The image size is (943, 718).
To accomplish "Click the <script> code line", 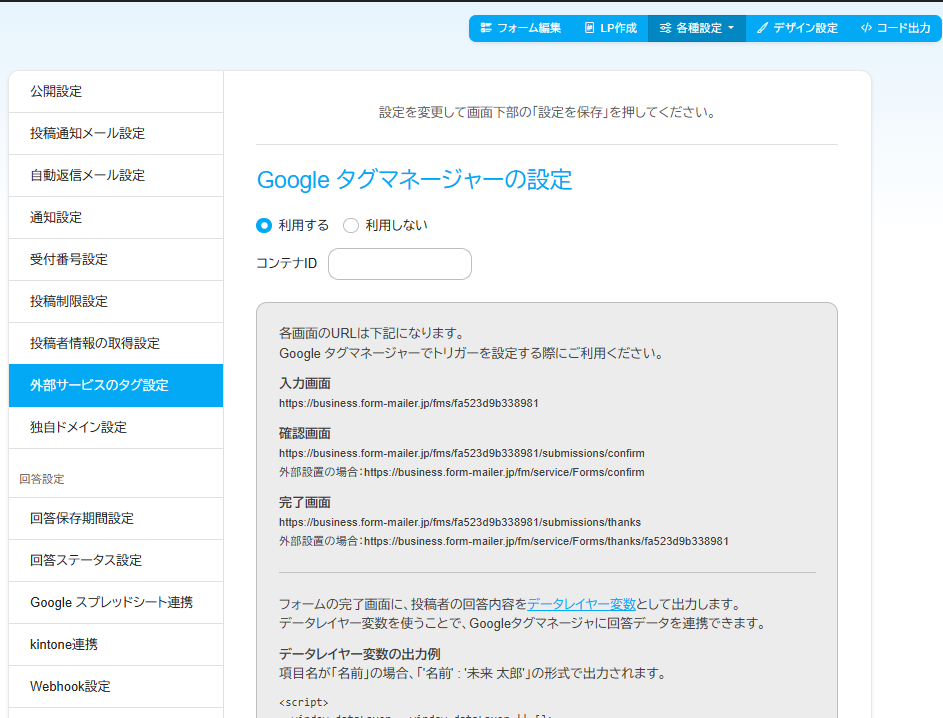I will 304,702.
